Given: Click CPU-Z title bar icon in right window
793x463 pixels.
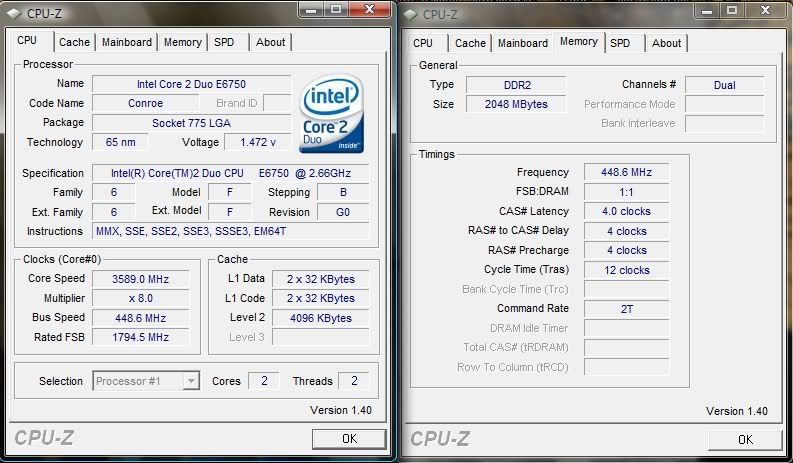Looking at the screenshot, I should pyautogui.click(x=411, y=15).
